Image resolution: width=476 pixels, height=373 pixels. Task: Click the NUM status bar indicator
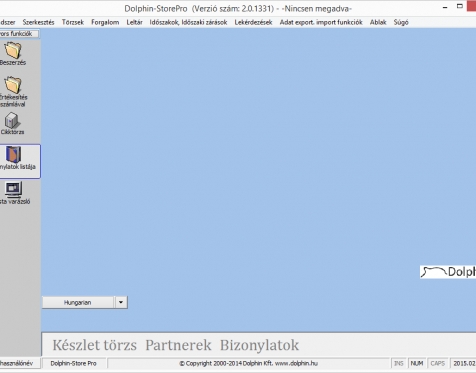click(417, 363)
